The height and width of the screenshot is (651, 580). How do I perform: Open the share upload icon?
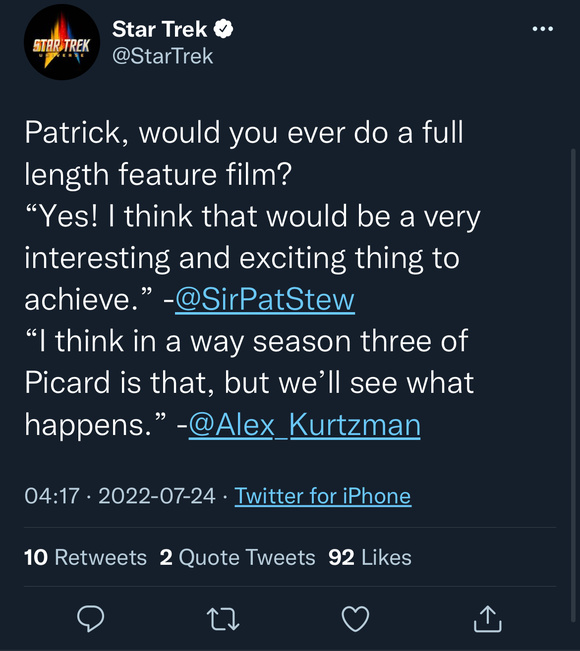488,619
